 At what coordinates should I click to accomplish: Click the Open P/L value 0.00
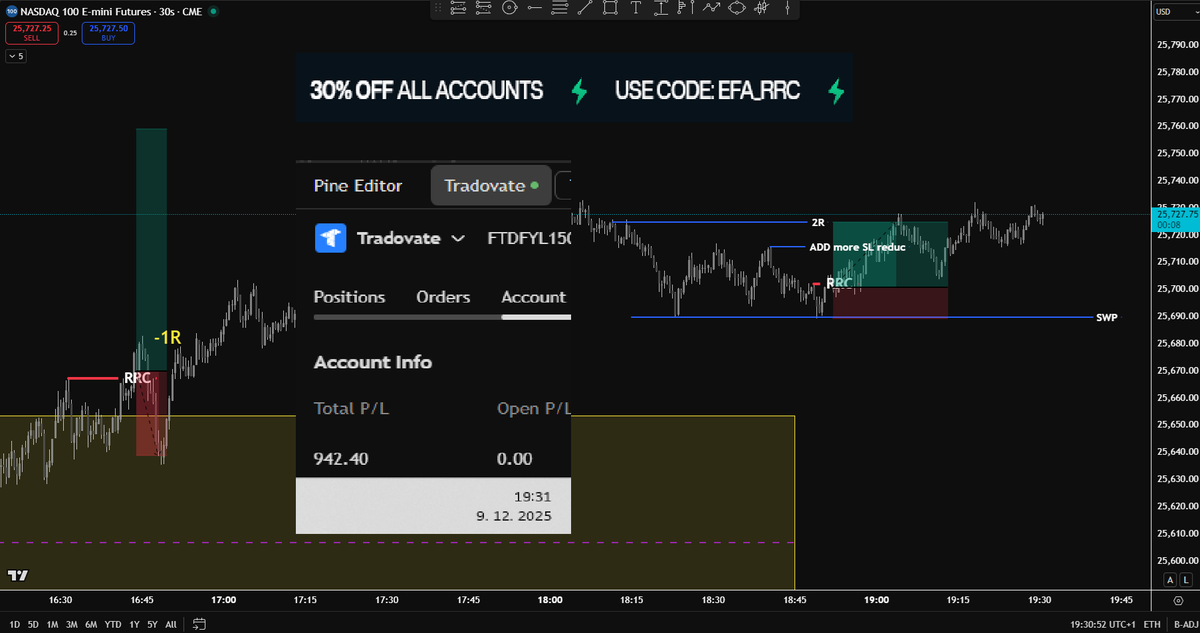[x=515, y=459]
